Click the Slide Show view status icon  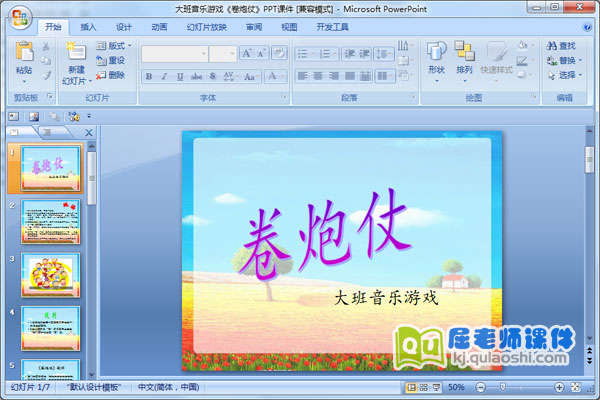coord(436,387)
